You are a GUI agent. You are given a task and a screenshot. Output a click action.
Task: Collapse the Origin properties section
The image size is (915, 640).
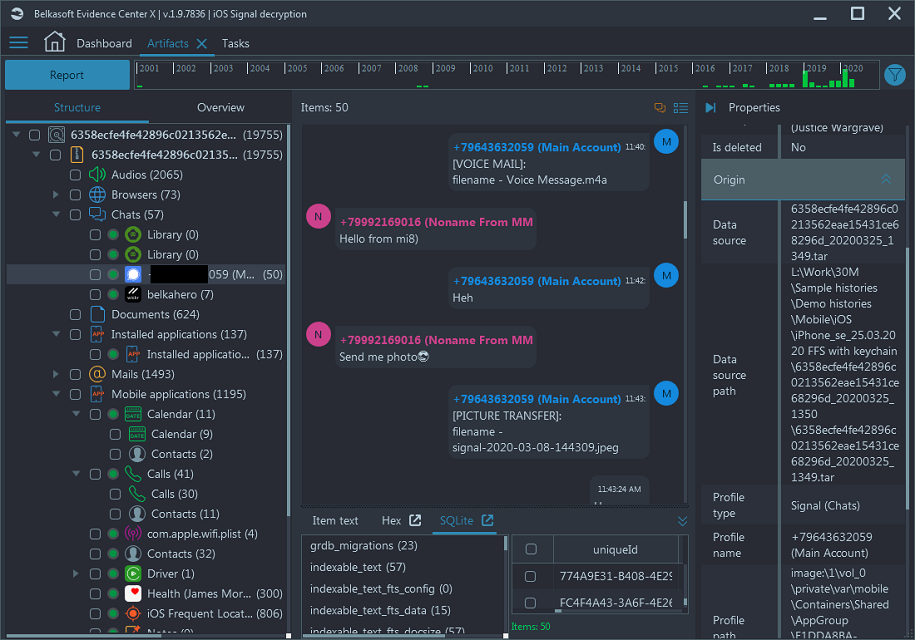click(x=886, y=179)
